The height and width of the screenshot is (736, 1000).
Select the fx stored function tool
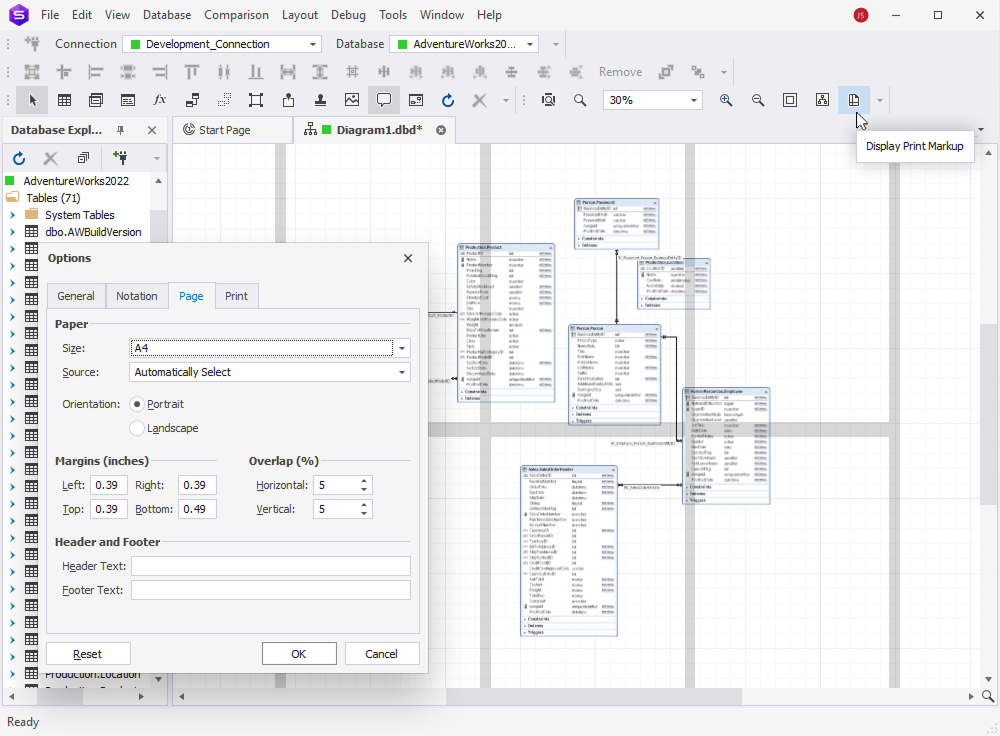(x=160, y=100)
